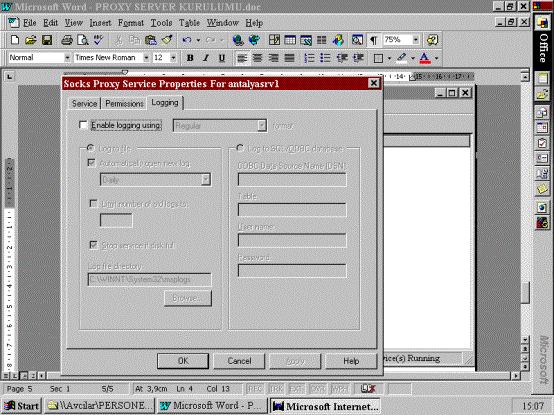Align text right
This screenshot has width=554, height=415.
[273, 58]
